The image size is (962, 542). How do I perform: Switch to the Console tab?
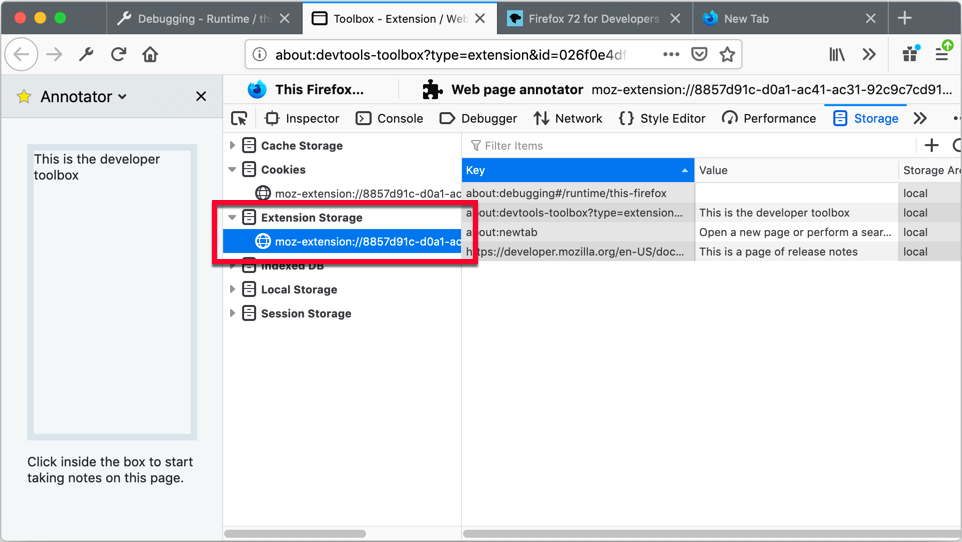[390, 118]
